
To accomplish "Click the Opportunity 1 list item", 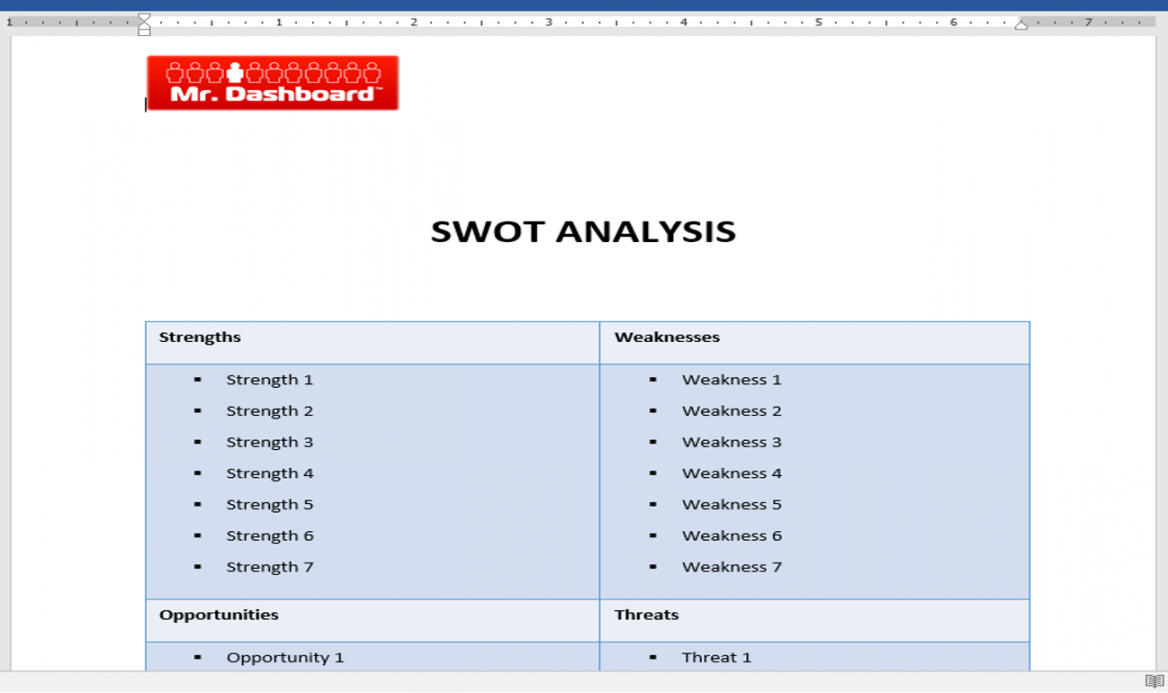I will tap(285, 658).
